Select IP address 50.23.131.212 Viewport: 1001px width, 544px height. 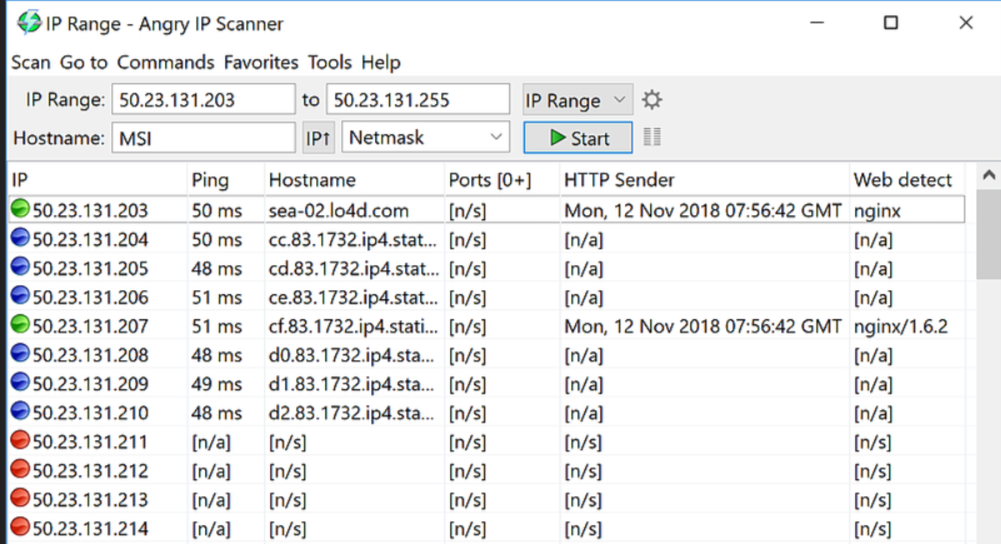click(x=91, y=471)
